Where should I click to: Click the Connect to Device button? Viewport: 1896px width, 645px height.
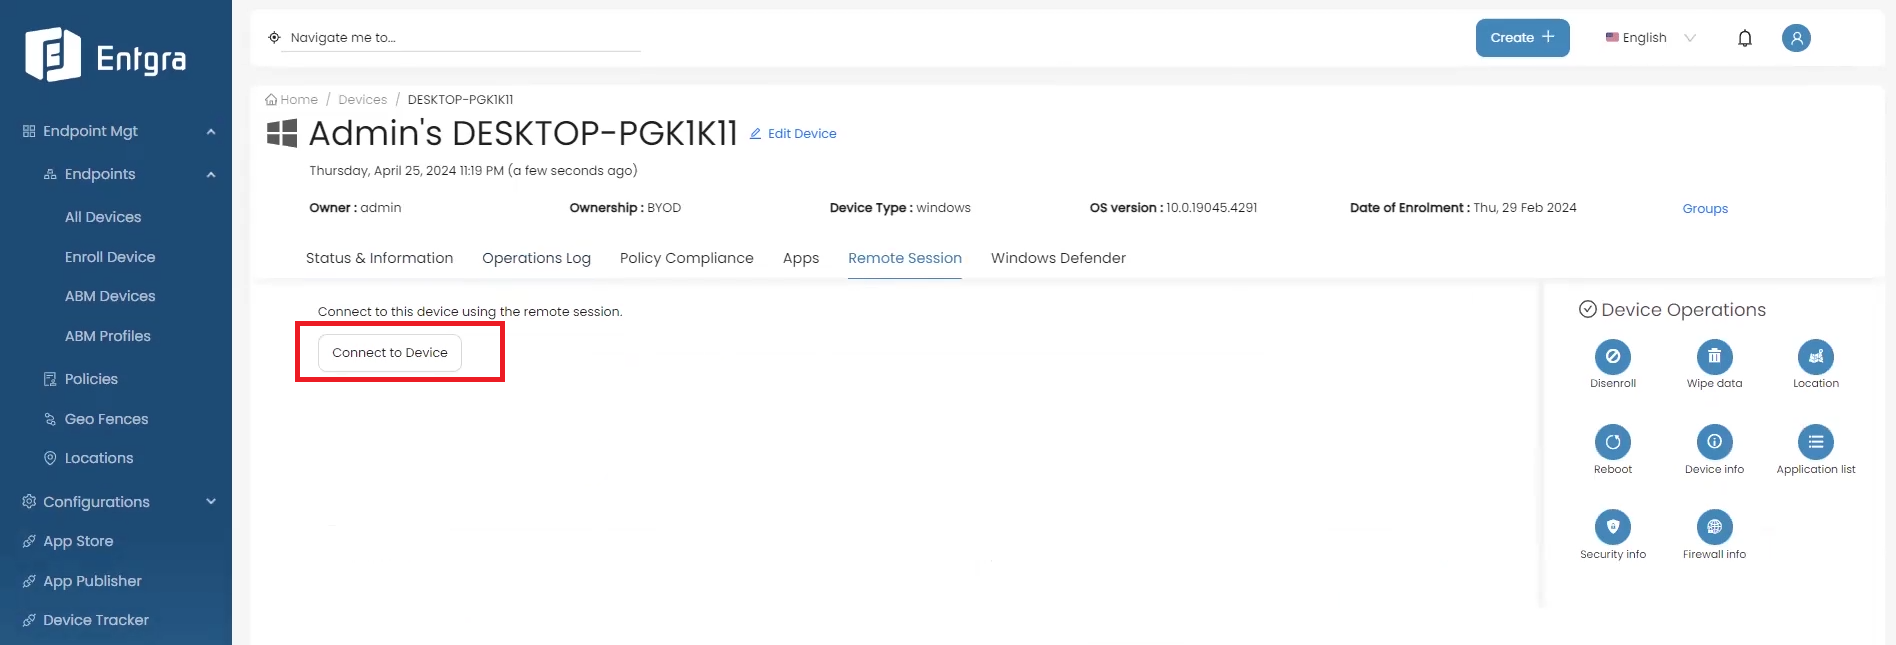[389, 353]
